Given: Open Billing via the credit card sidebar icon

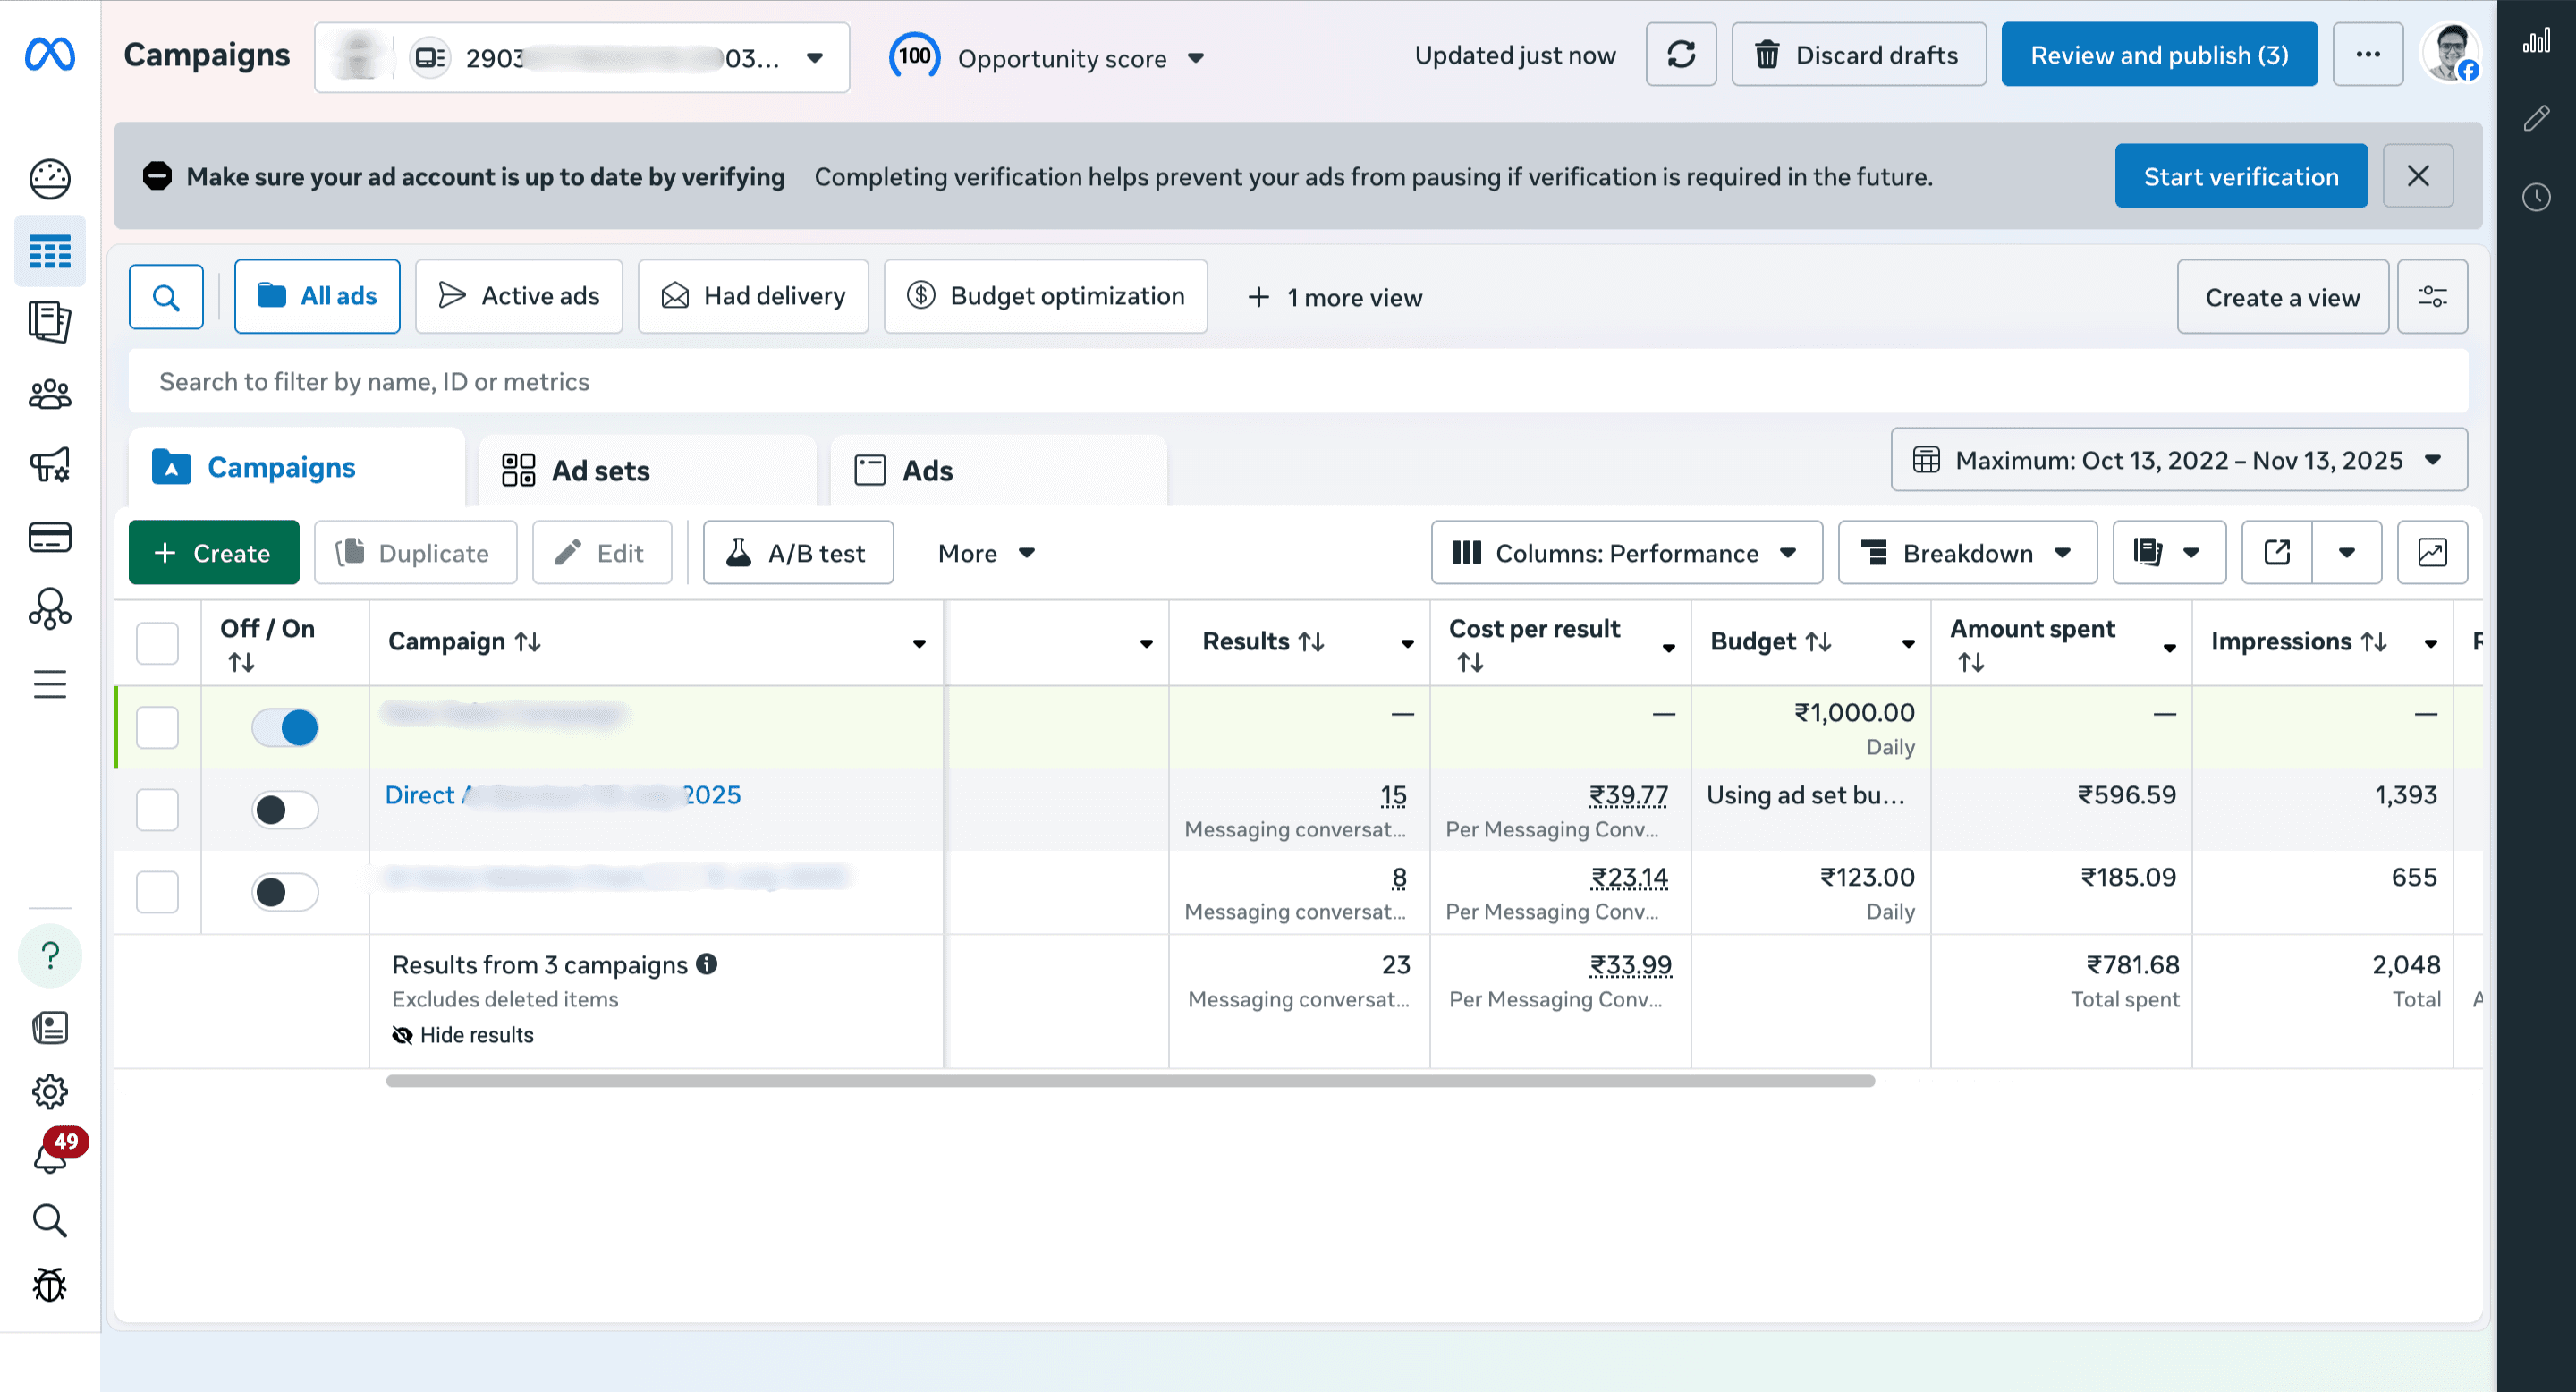Looking at the screenshot, I should click(x=49, y=537).
